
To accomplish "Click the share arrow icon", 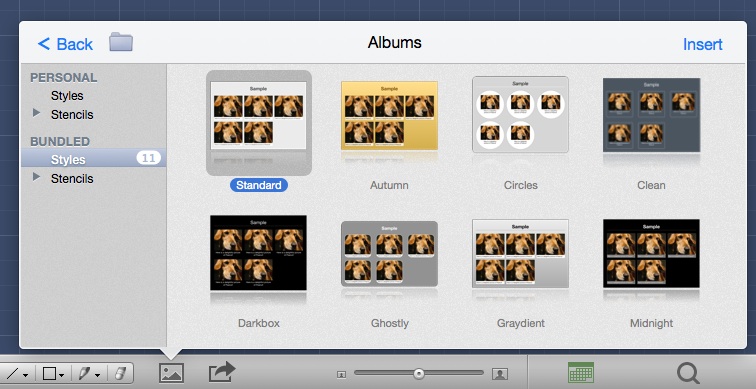I will click(222, 372).
